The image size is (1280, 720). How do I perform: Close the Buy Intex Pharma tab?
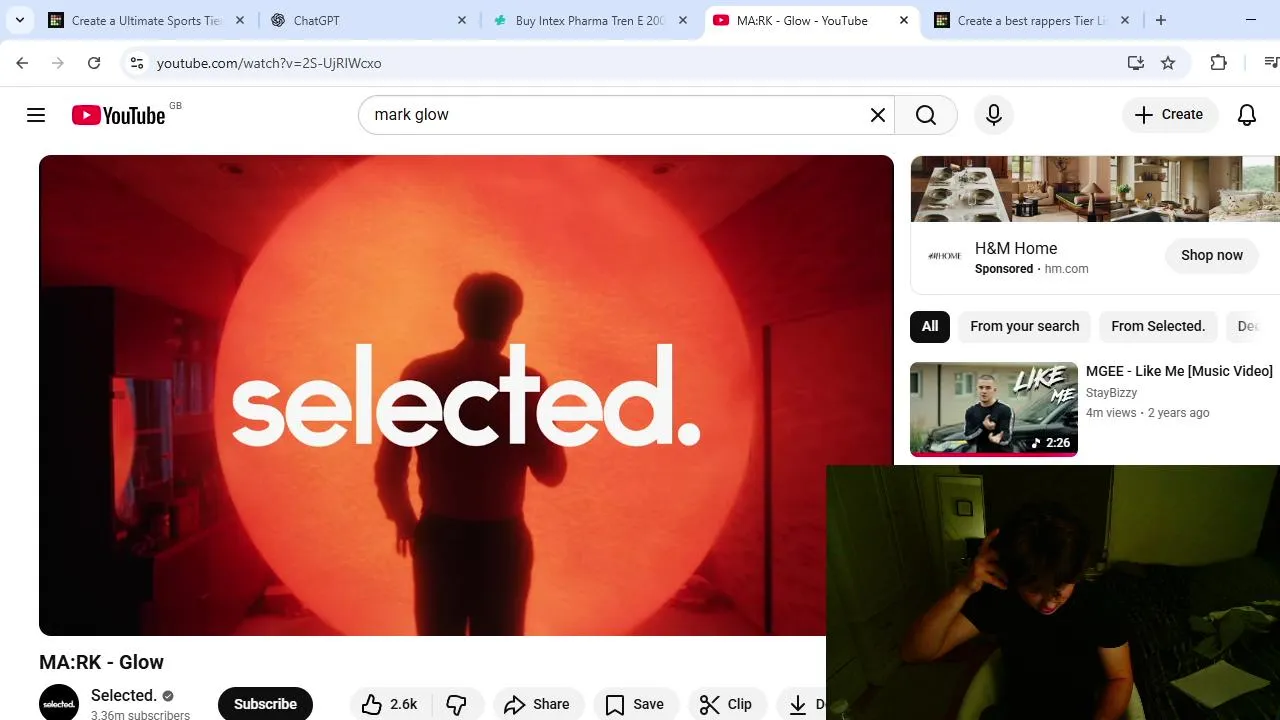pos(684,20)
